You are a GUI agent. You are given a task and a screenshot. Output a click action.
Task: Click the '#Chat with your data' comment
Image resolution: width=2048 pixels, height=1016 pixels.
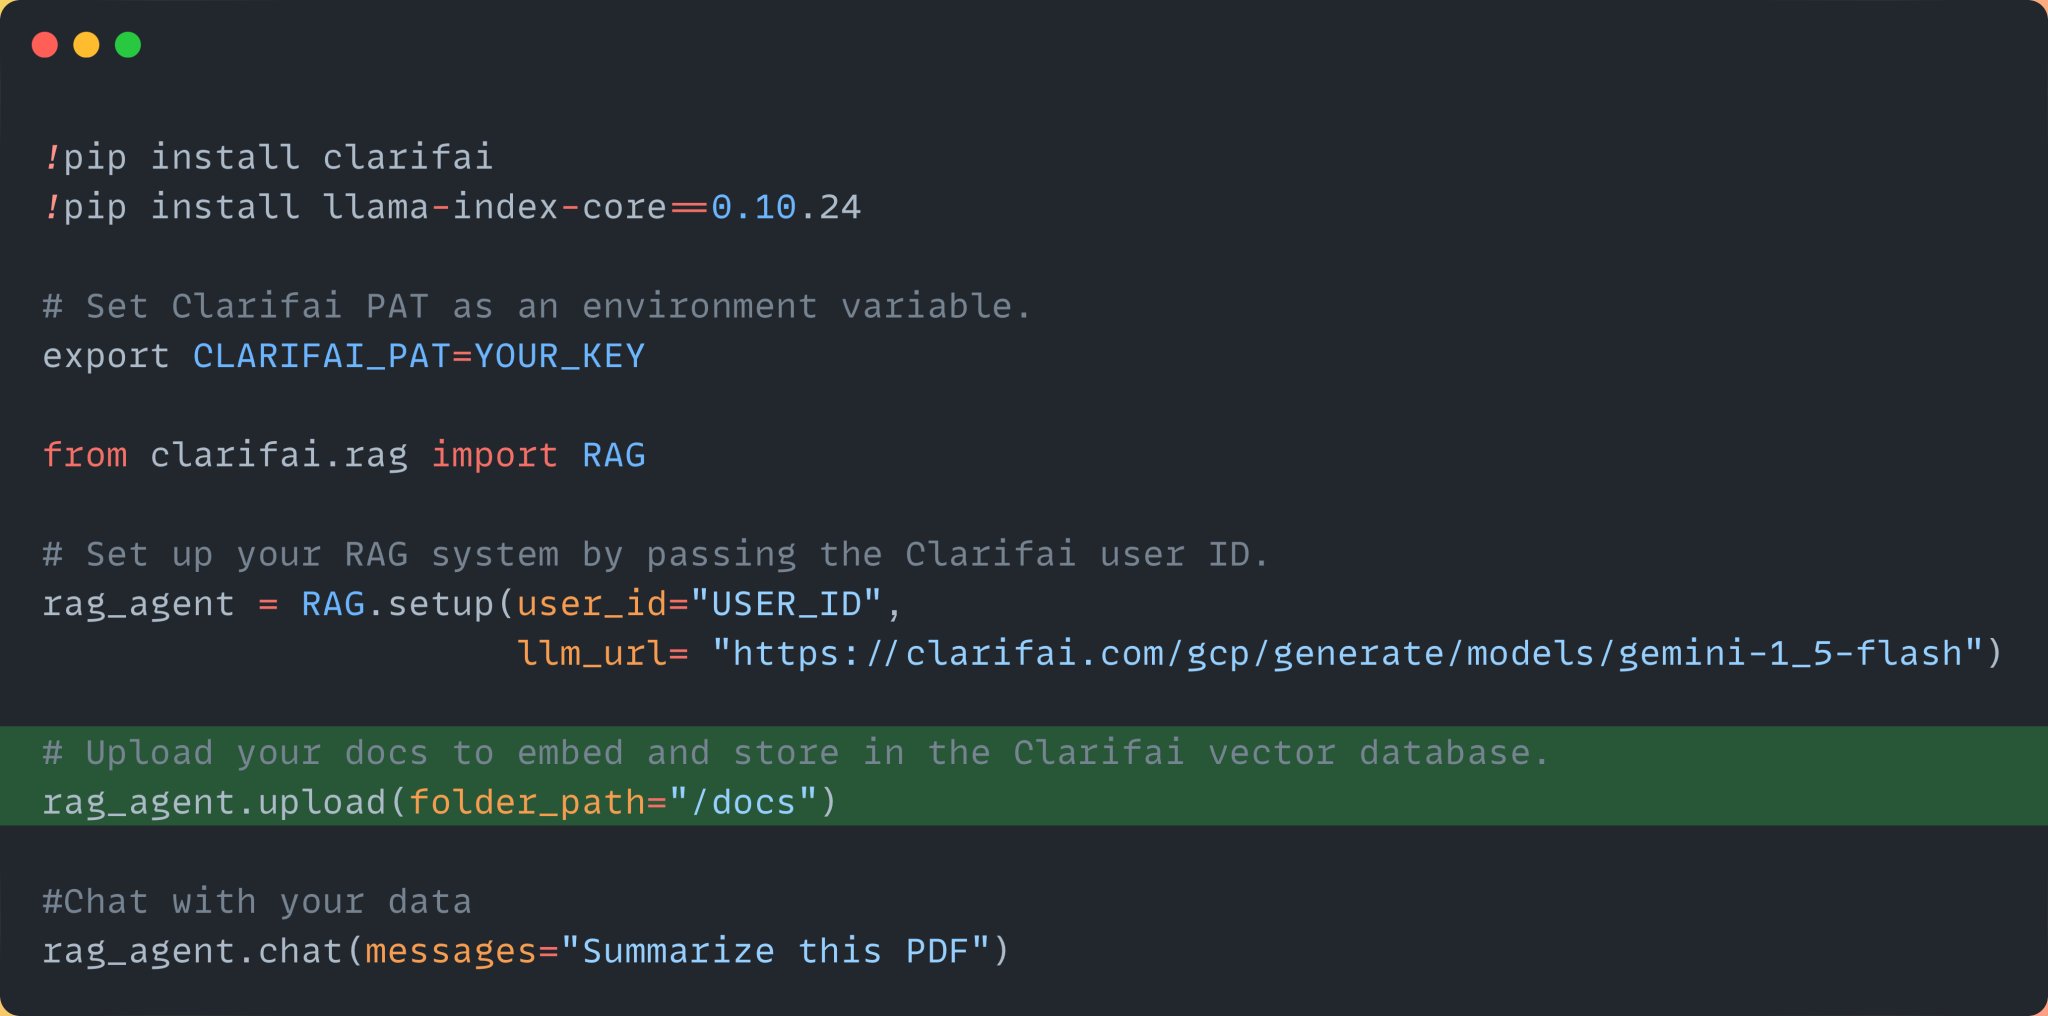pyautogui.click(x=257, y=902)
